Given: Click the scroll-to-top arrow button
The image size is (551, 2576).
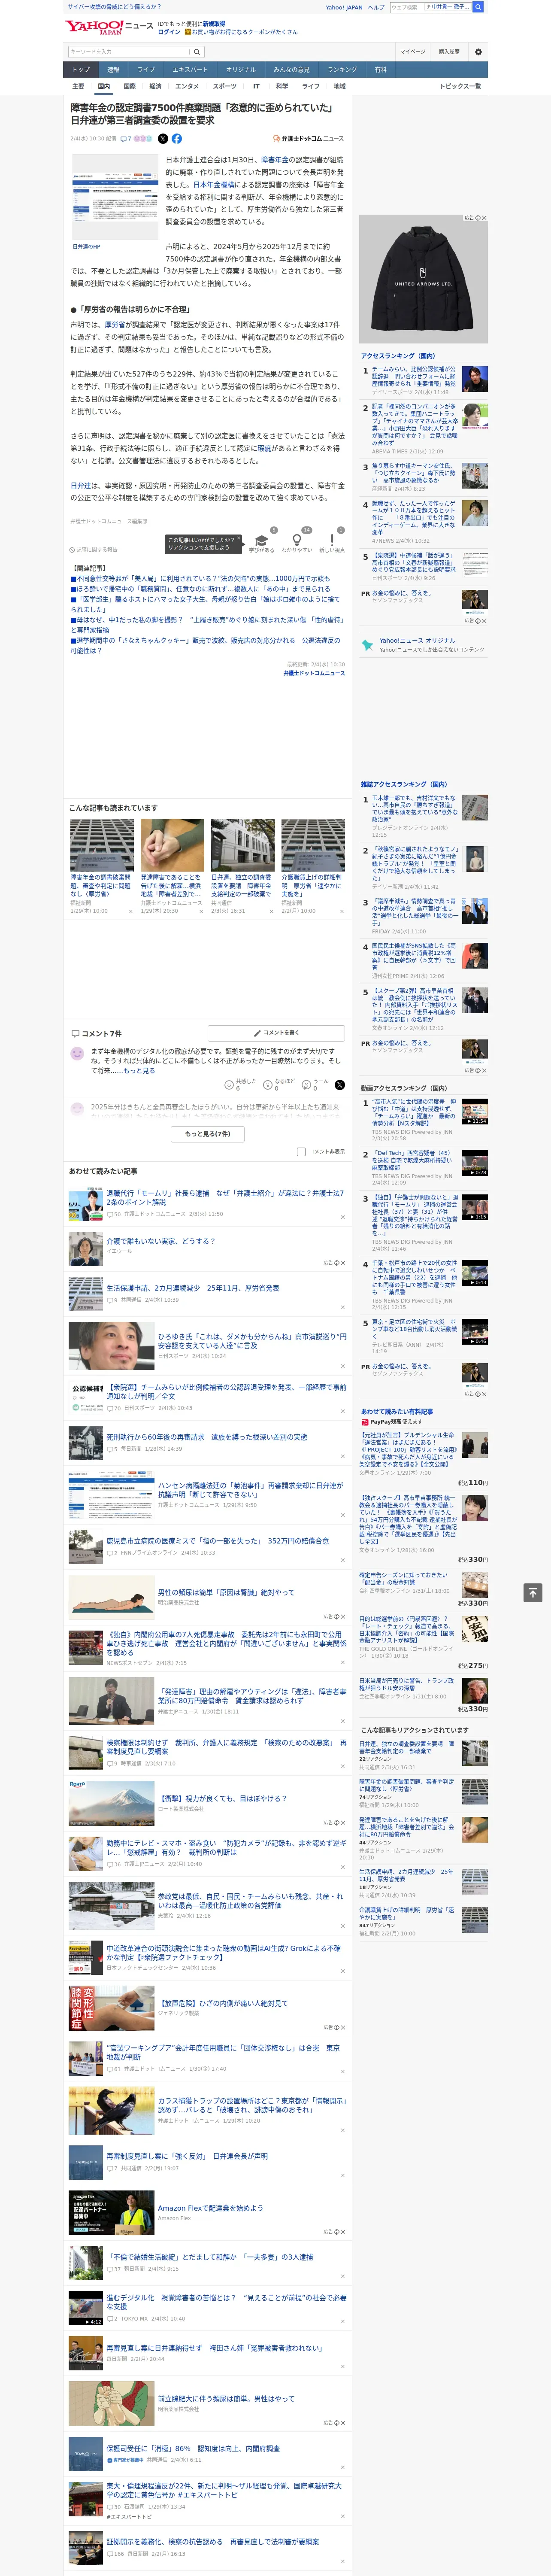Looking at the screenshot, I should tap(533, 1592).
